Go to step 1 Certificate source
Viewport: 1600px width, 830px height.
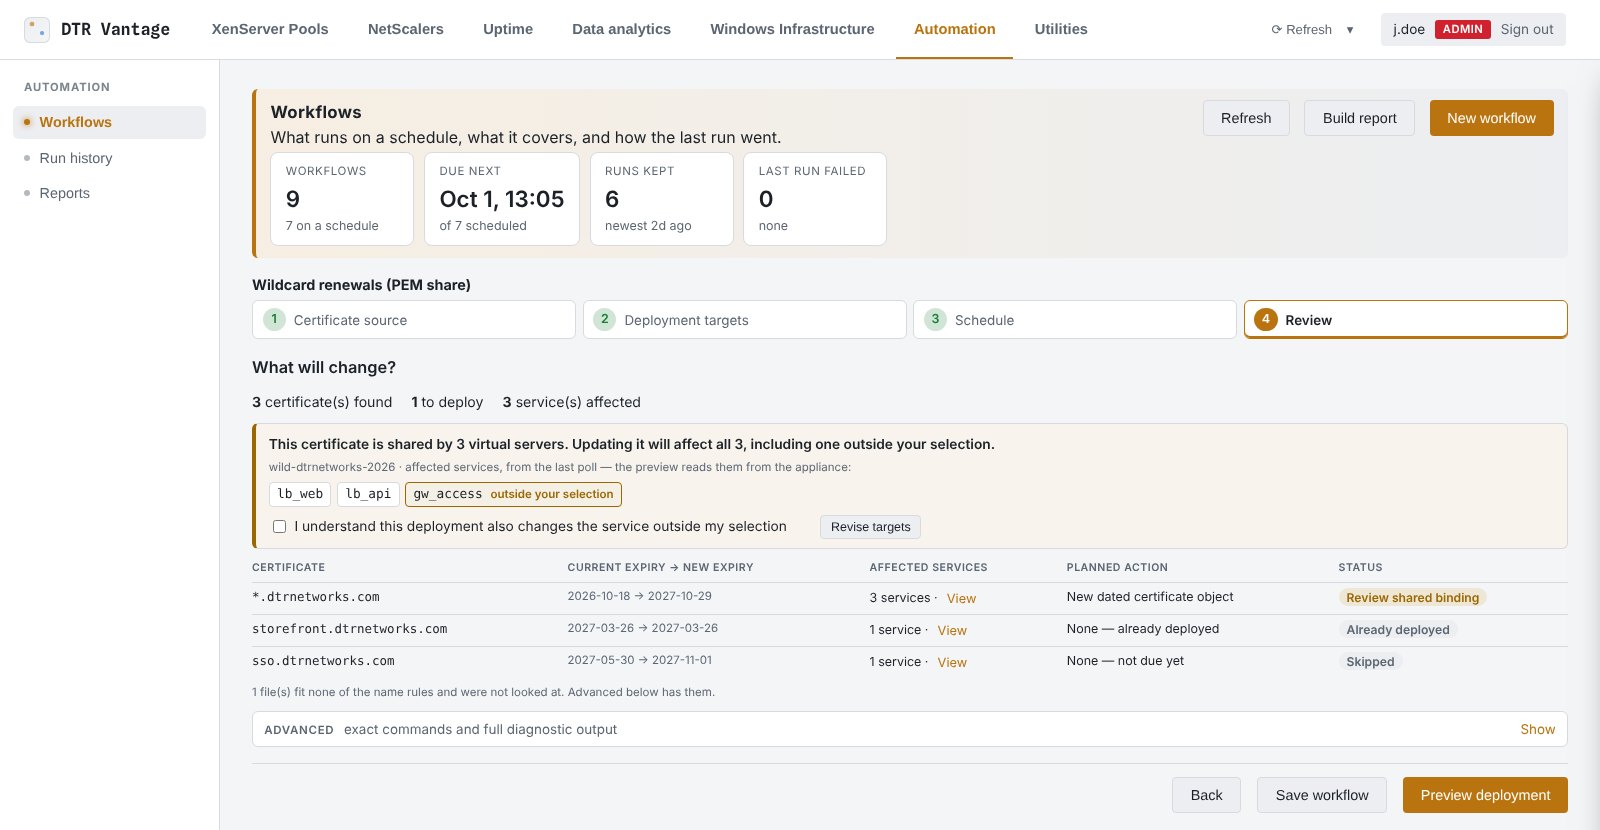(414, 320)
